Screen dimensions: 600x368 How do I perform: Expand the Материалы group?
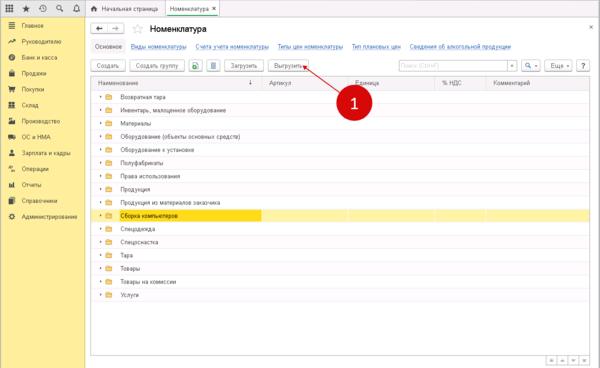coord(101,123)
